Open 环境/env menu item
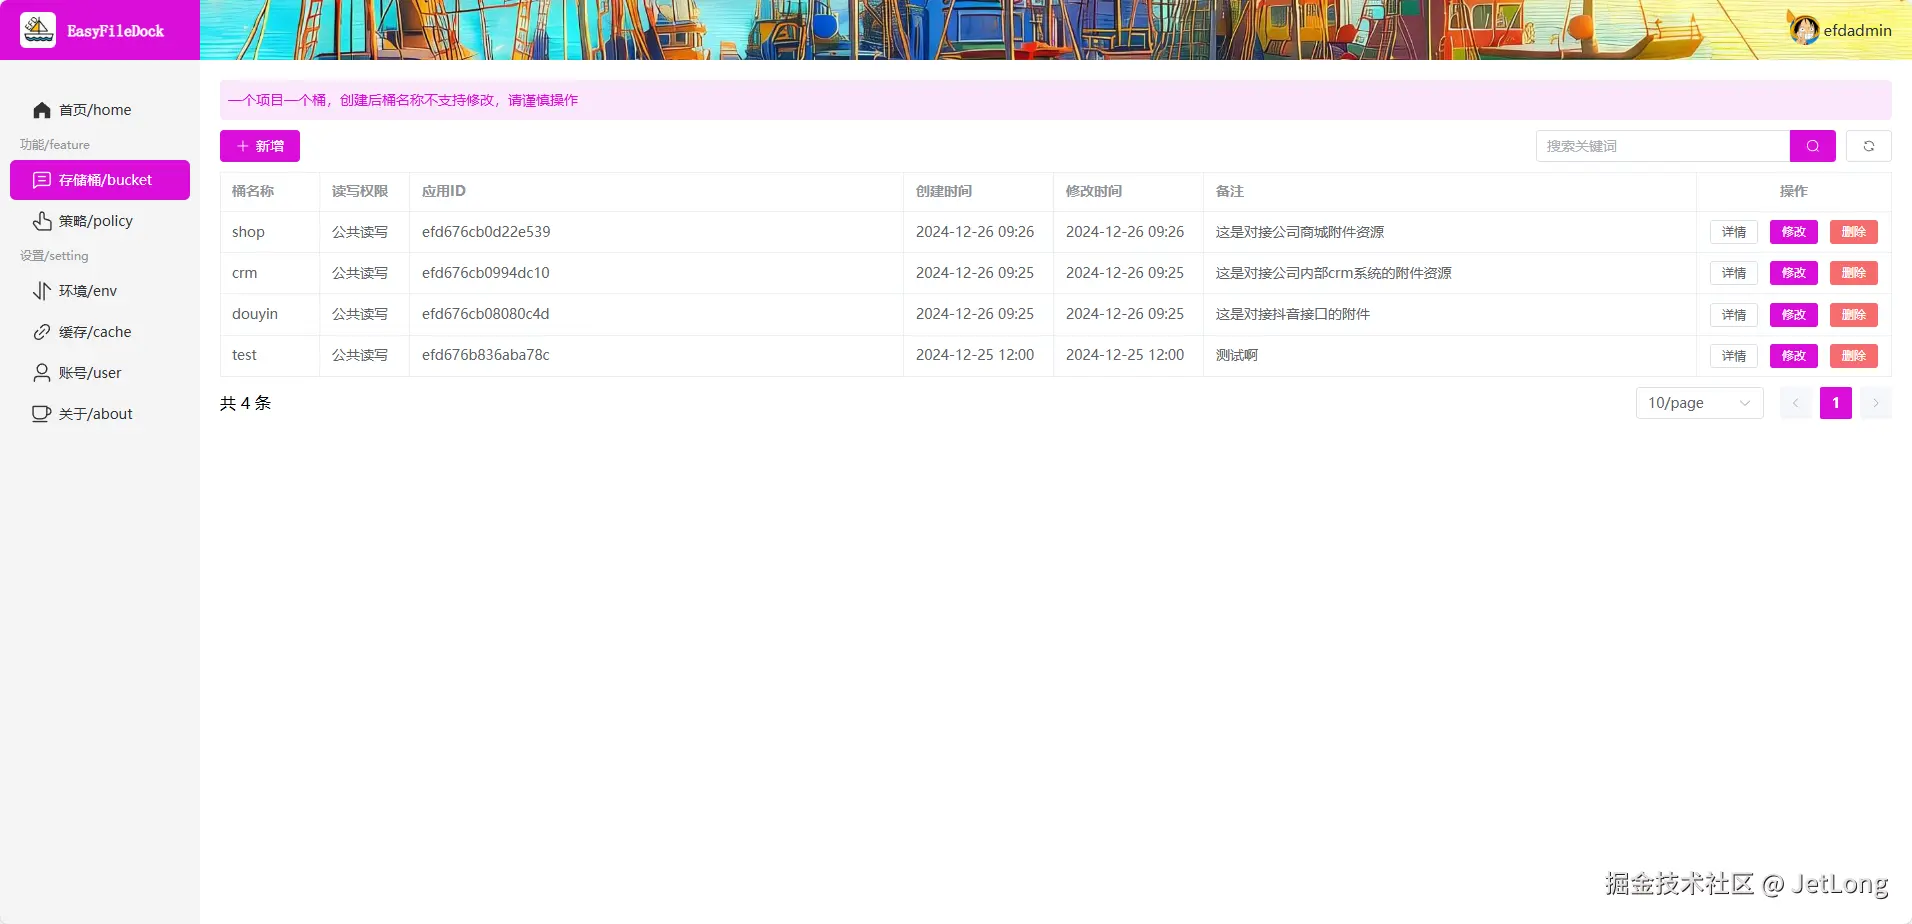1912x924 pixels. (x=100, y=291)
